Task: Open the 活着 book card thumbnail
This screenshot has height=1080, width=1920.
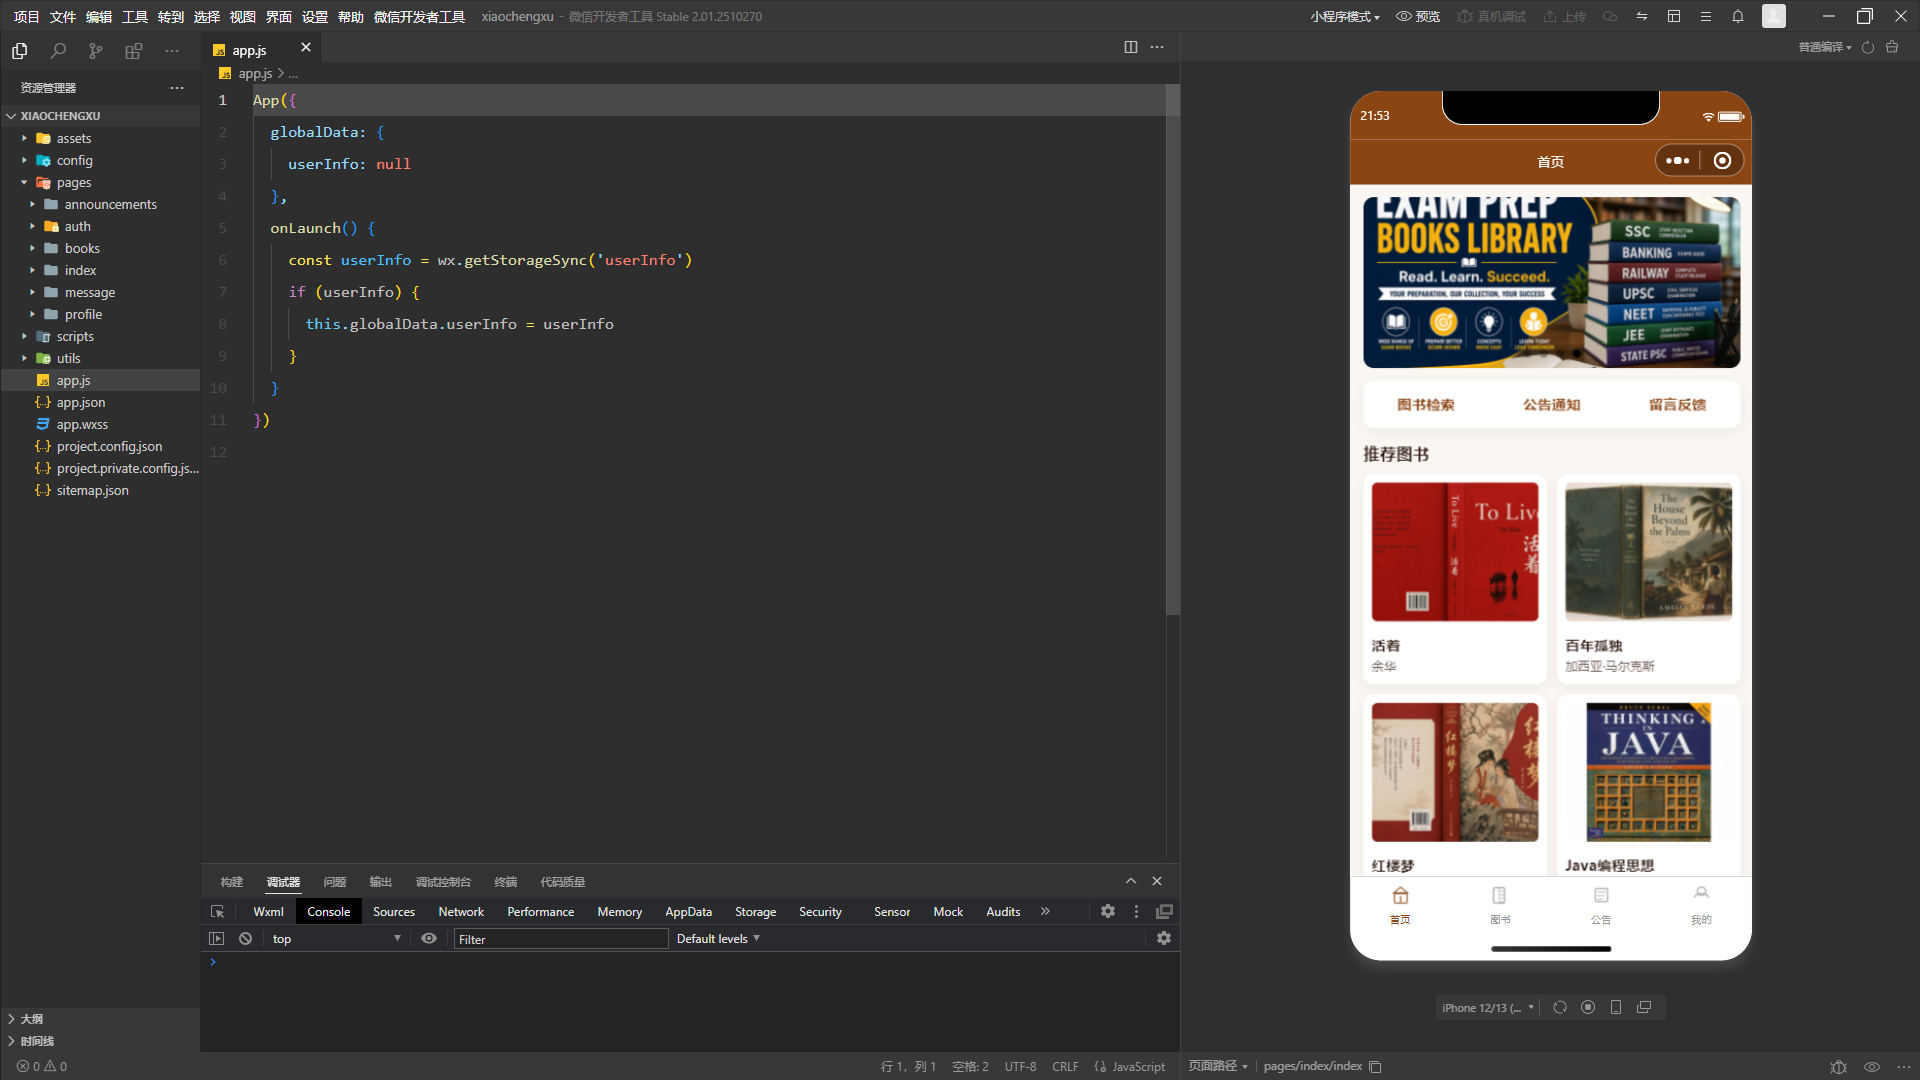Action: (x=1455, y=552)
